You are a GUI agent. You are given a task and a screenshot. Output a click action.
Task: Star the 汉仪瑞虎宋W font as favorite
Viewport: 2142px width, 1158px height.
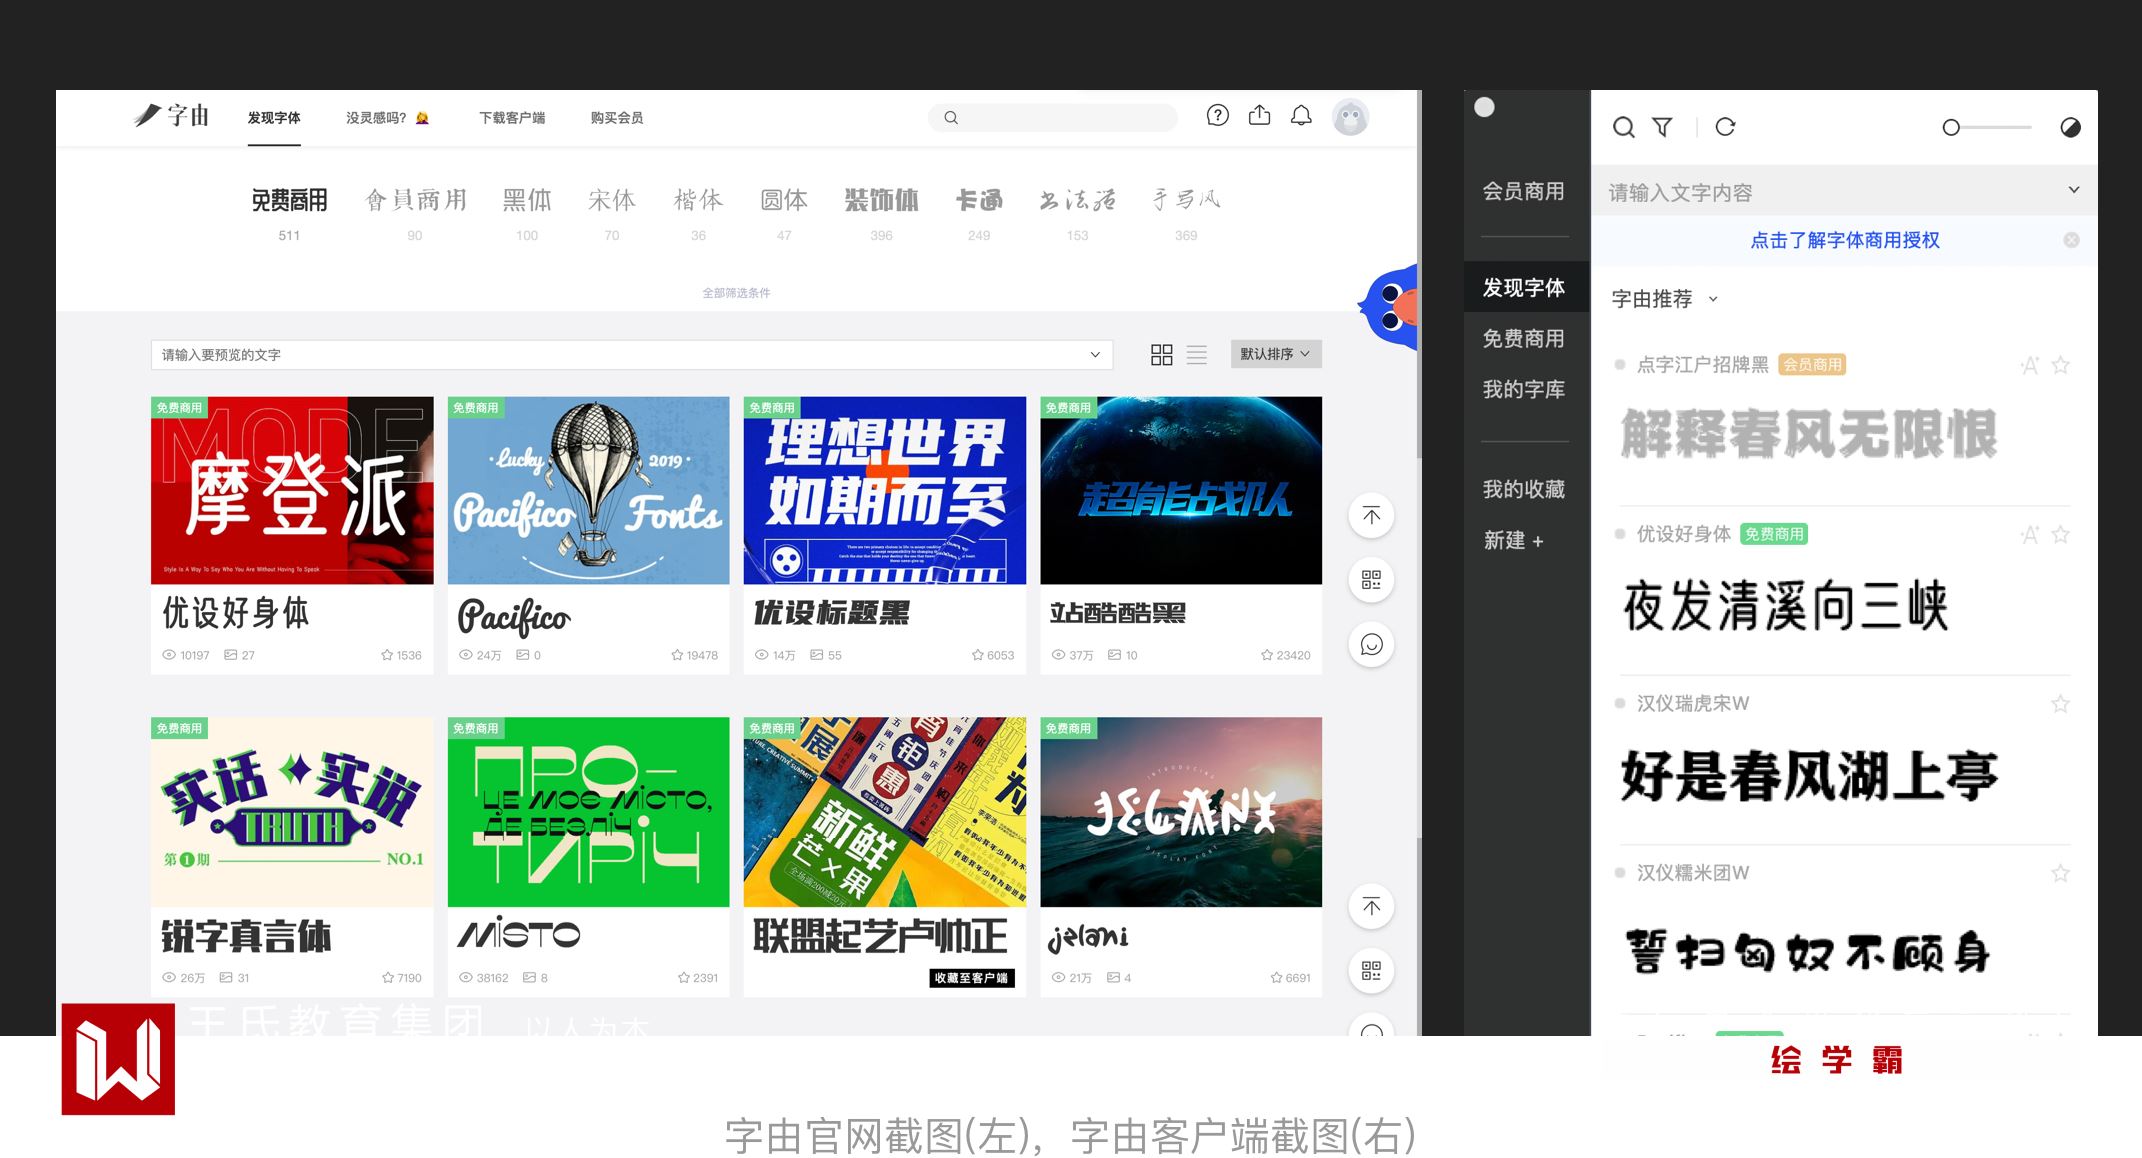[x=2060, y=704]
